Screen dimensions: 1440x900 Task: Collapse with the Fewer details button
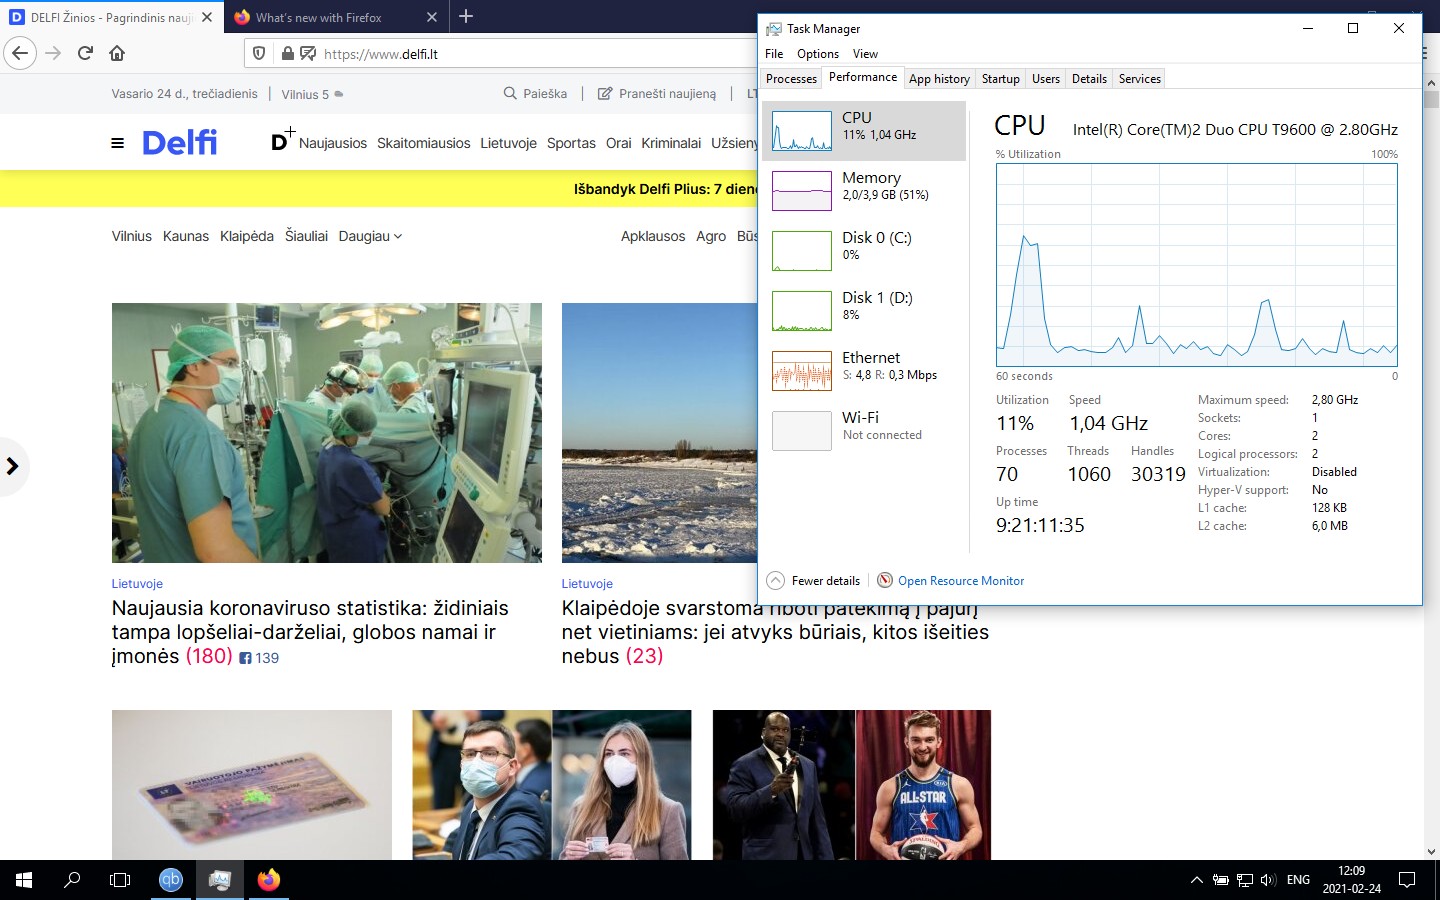tap(814, 581)
